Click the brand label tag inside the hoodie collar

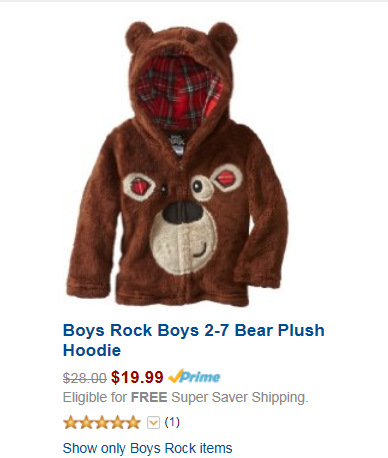click(176, 144)
